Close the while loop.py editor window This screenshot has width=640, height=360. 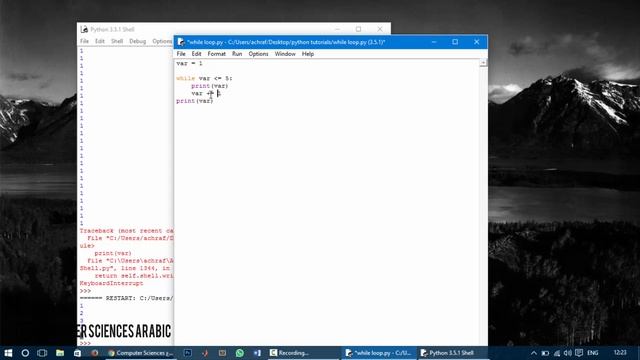point(476,42)
